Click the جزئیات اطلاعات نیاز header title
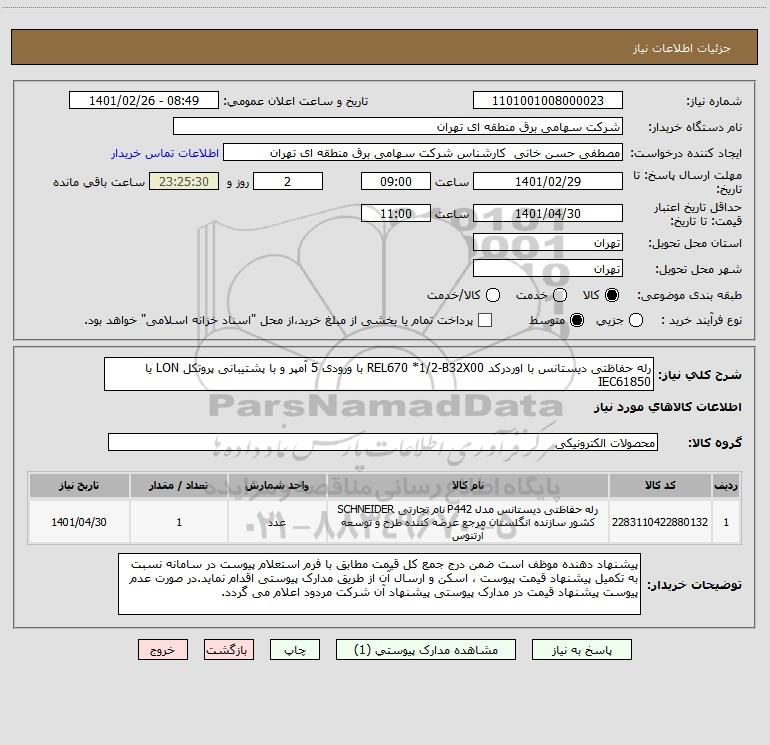The width and height of the screenshot is (770, 745). [682, 48]
